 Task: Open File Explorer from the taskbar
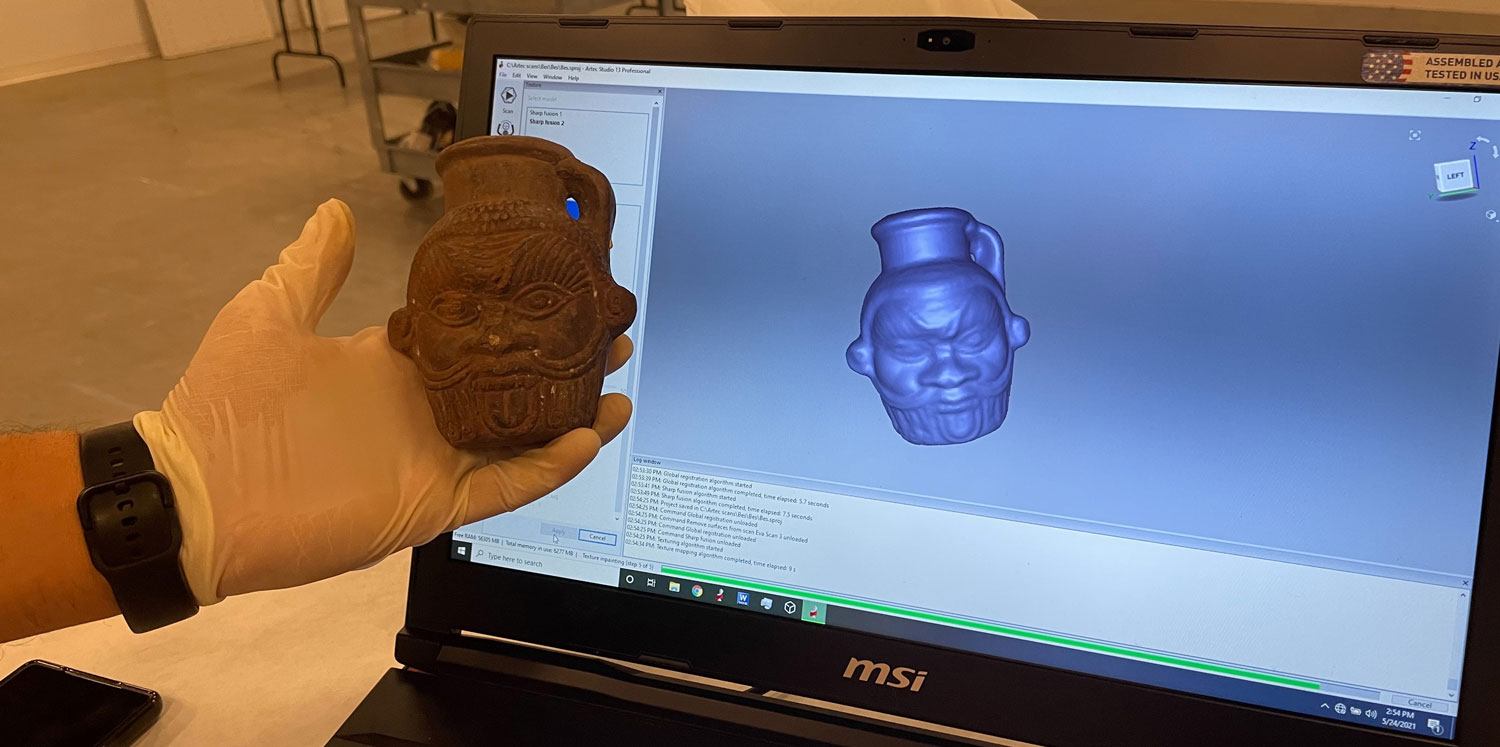[674, 587]
